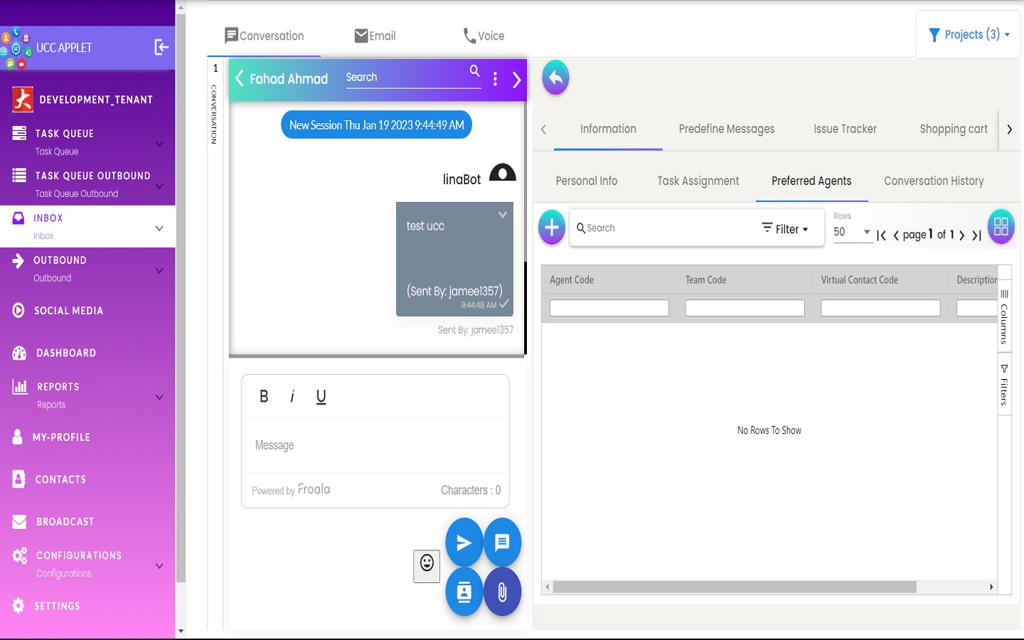
Task: Open the Projects (3) dropdown
Action: [968, 35]
